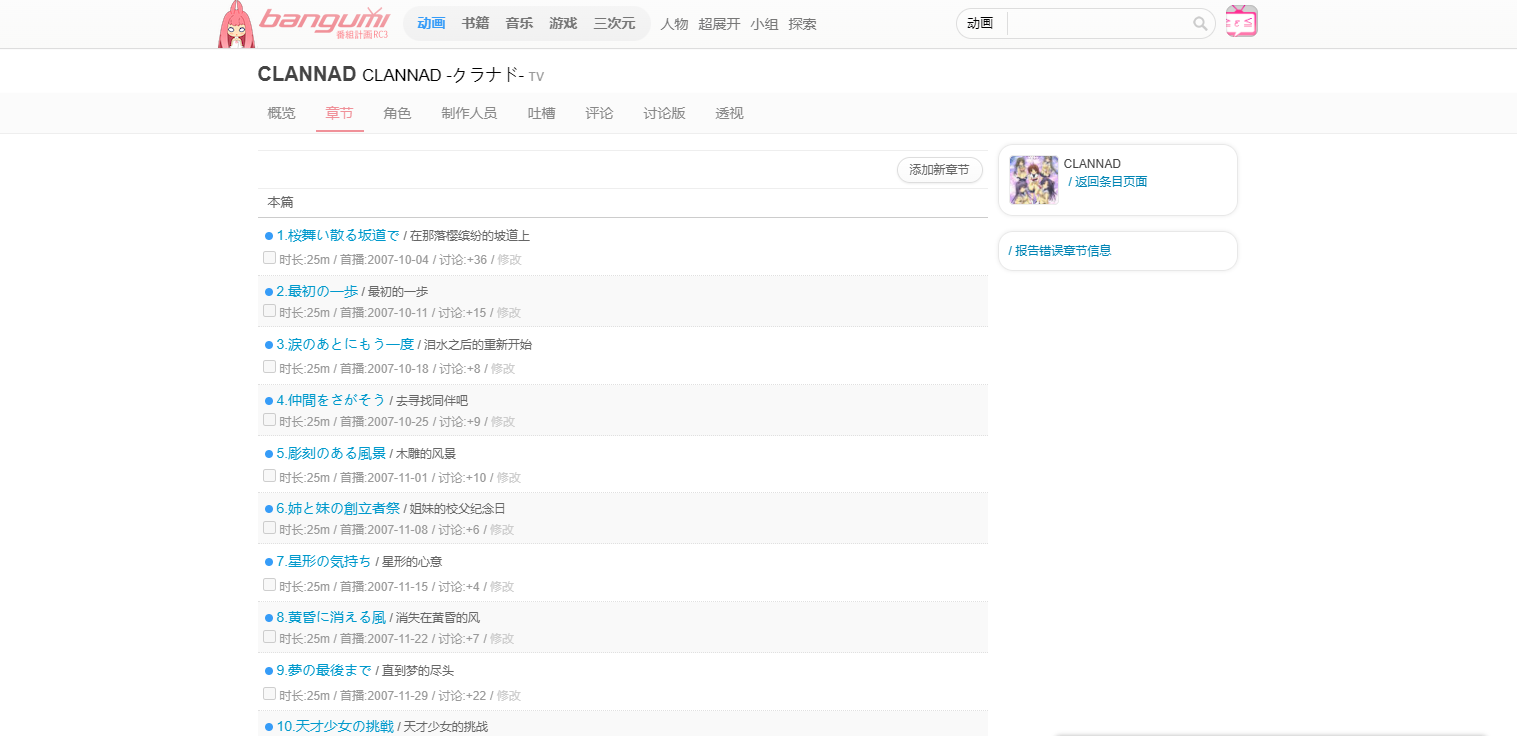Open 游戏 in the top navigation

point(563,24)
